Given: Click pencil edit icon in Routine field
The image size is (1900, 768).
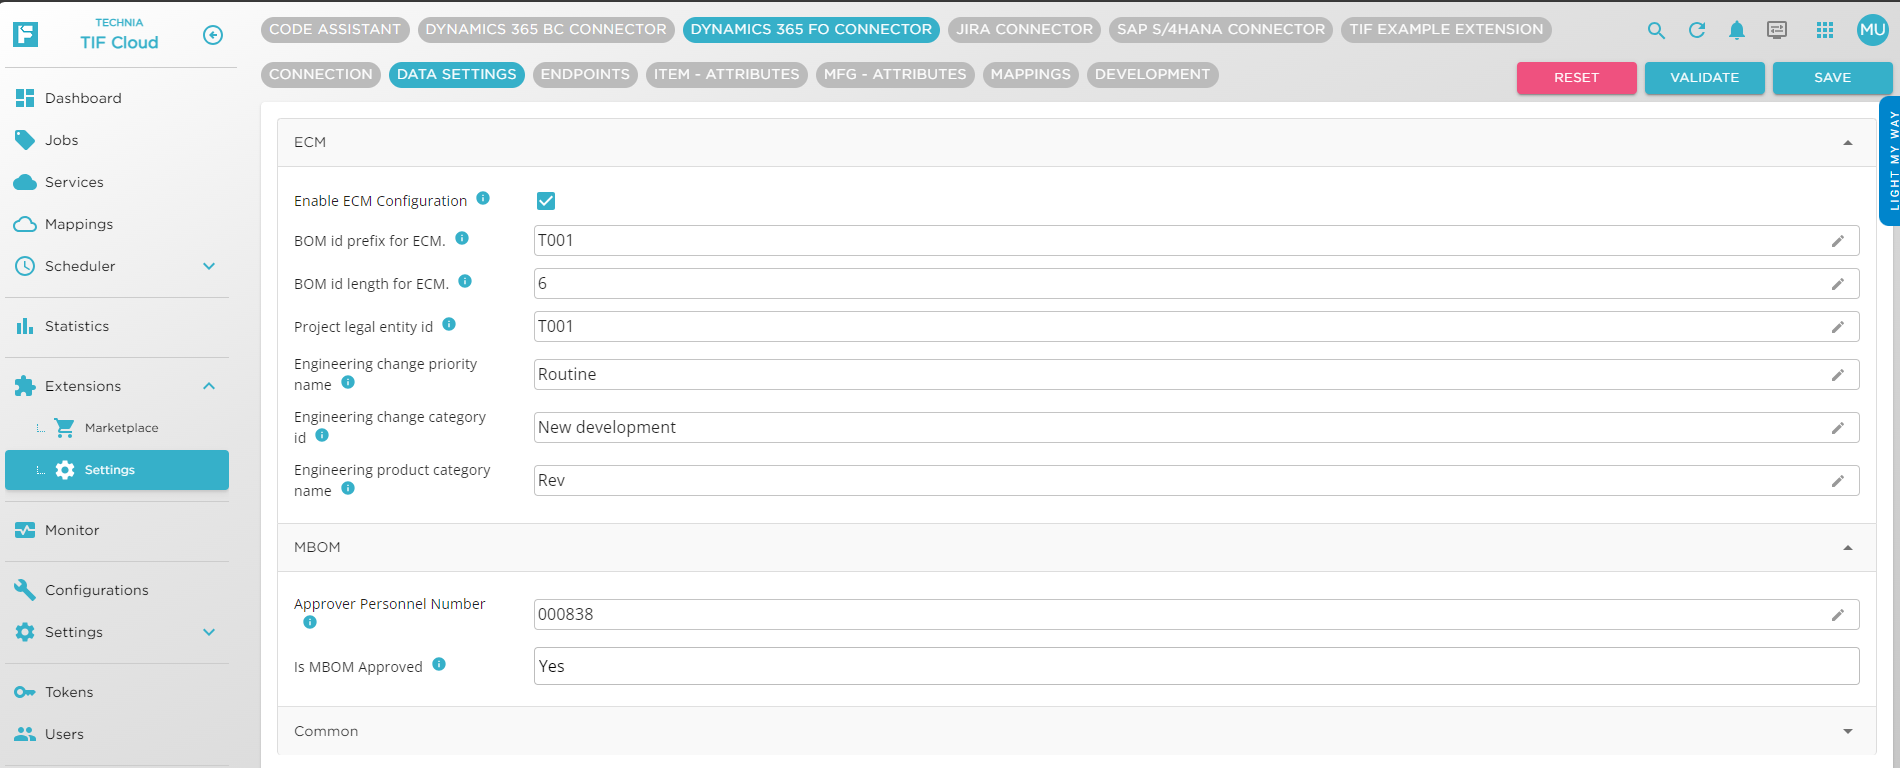Looking at the screenshot, I should click(1837, 375).
